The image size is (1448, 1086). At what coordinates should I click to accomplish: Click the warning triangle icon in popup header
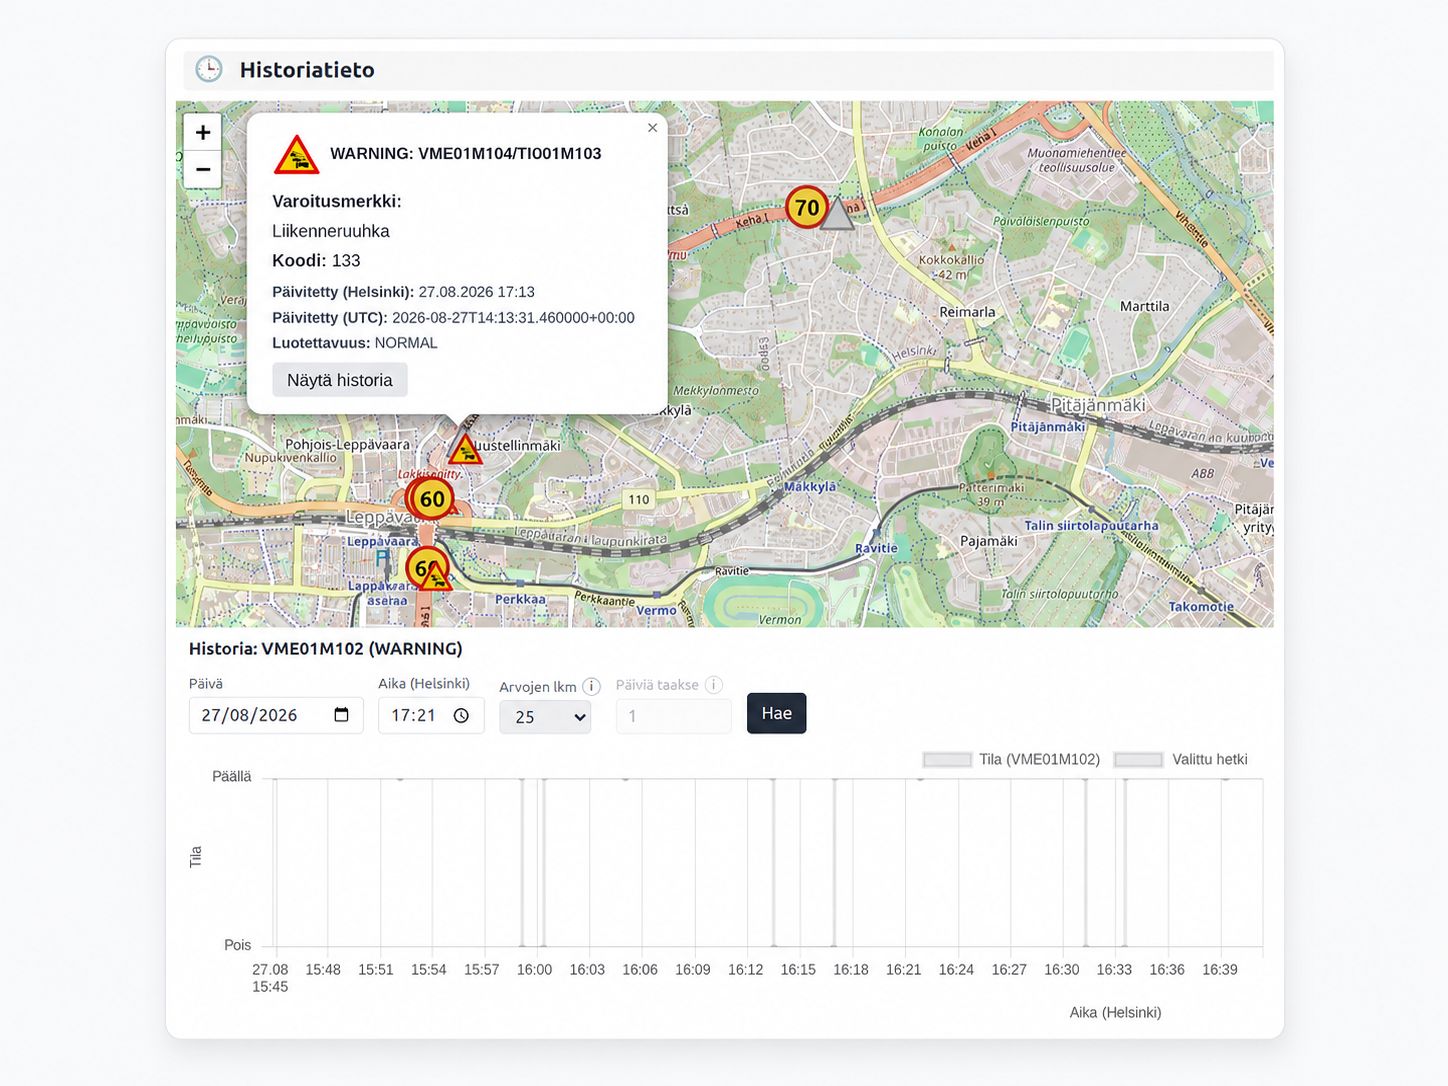[296, 155]
